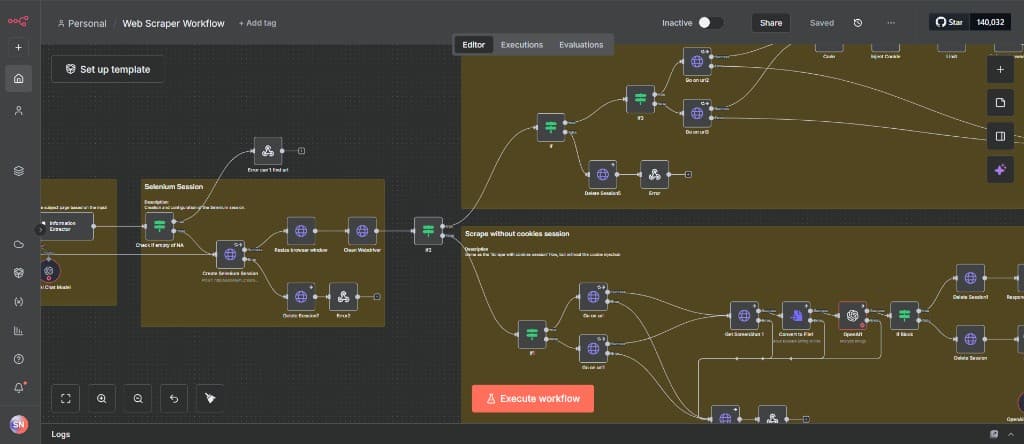Select the Clean Webdriver node

point(362,231)
